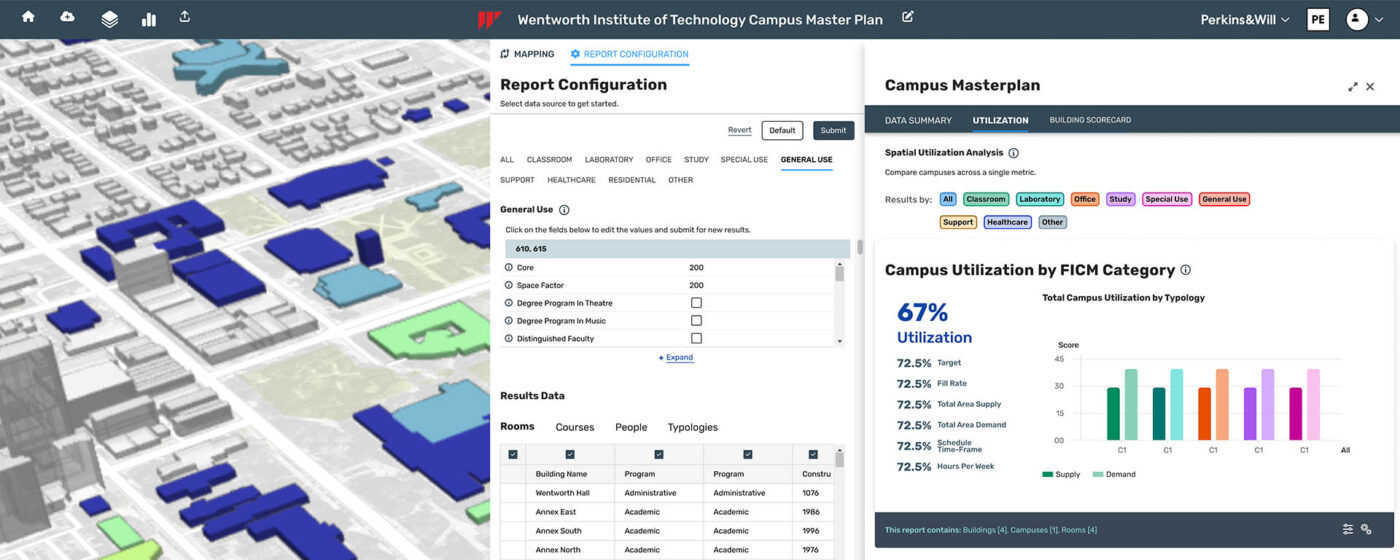The height and width of the screenshot is (560, 1400).
Task: Expand the Campus Masterplan panel to fullscreen
Action: coord(1352,87)
